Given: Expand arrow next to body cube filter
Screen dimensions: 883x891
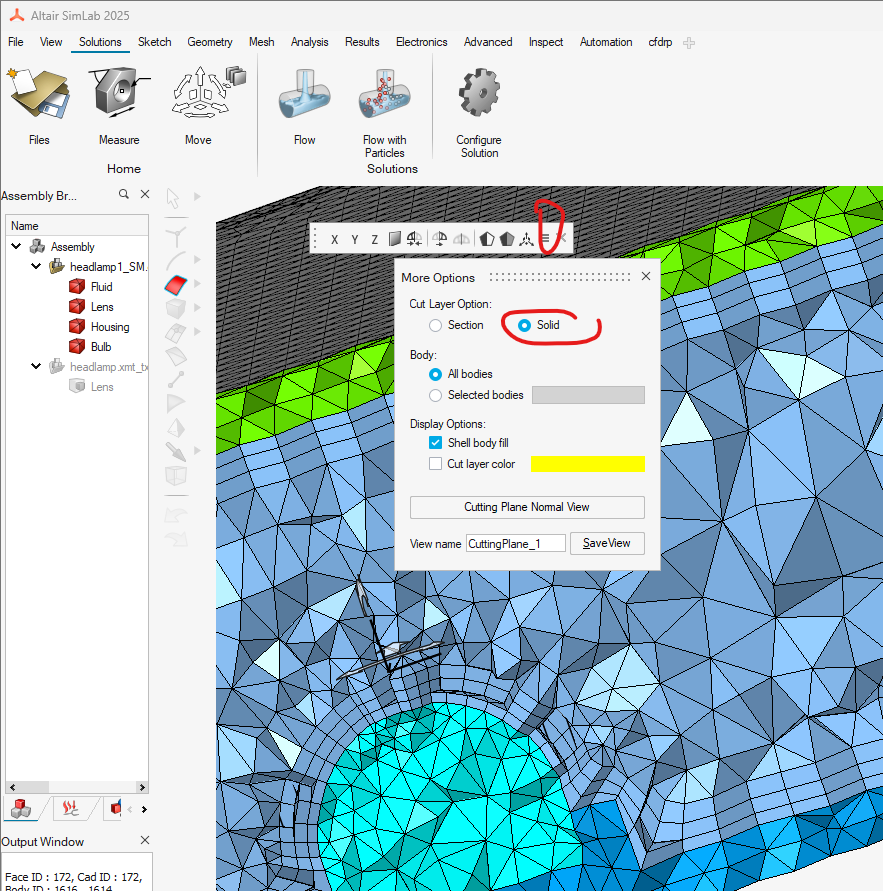Looking at the screenshot, I should (x=197, y=307).
